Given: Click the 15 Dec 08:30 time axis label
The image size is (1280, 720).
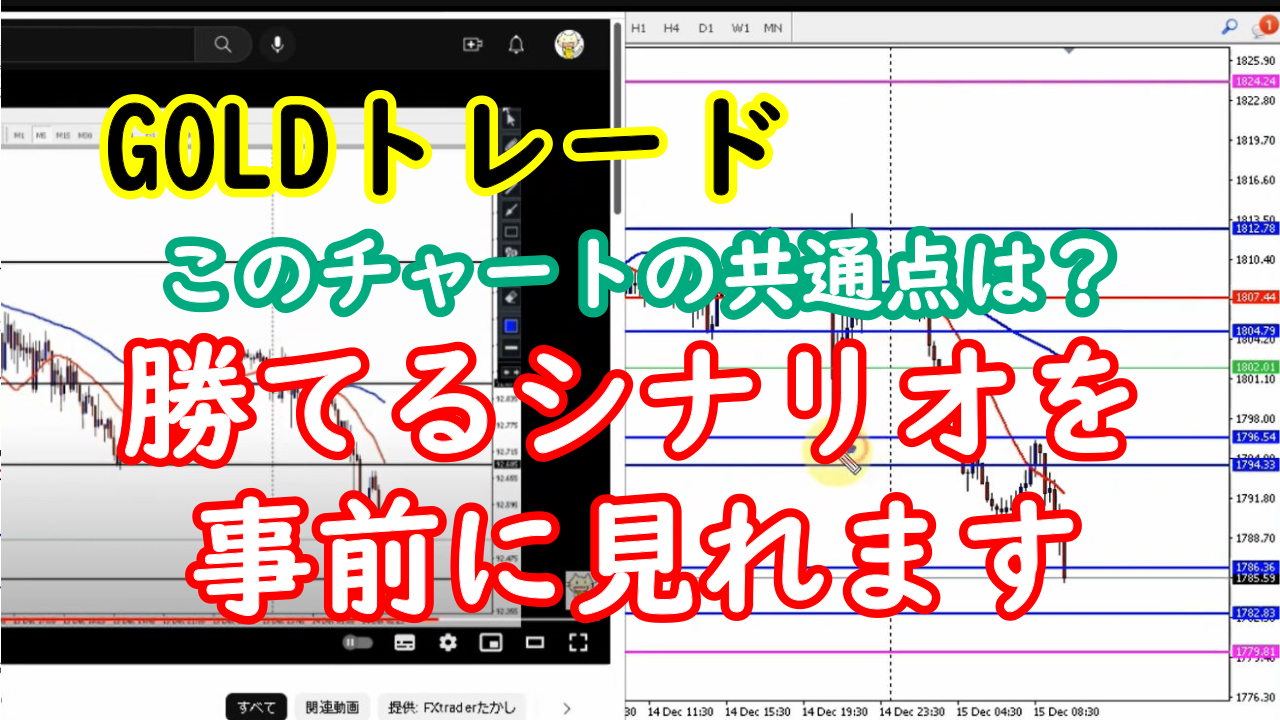Looking at the screenshot, I should pyautogui.click(x=1066, y=711).
